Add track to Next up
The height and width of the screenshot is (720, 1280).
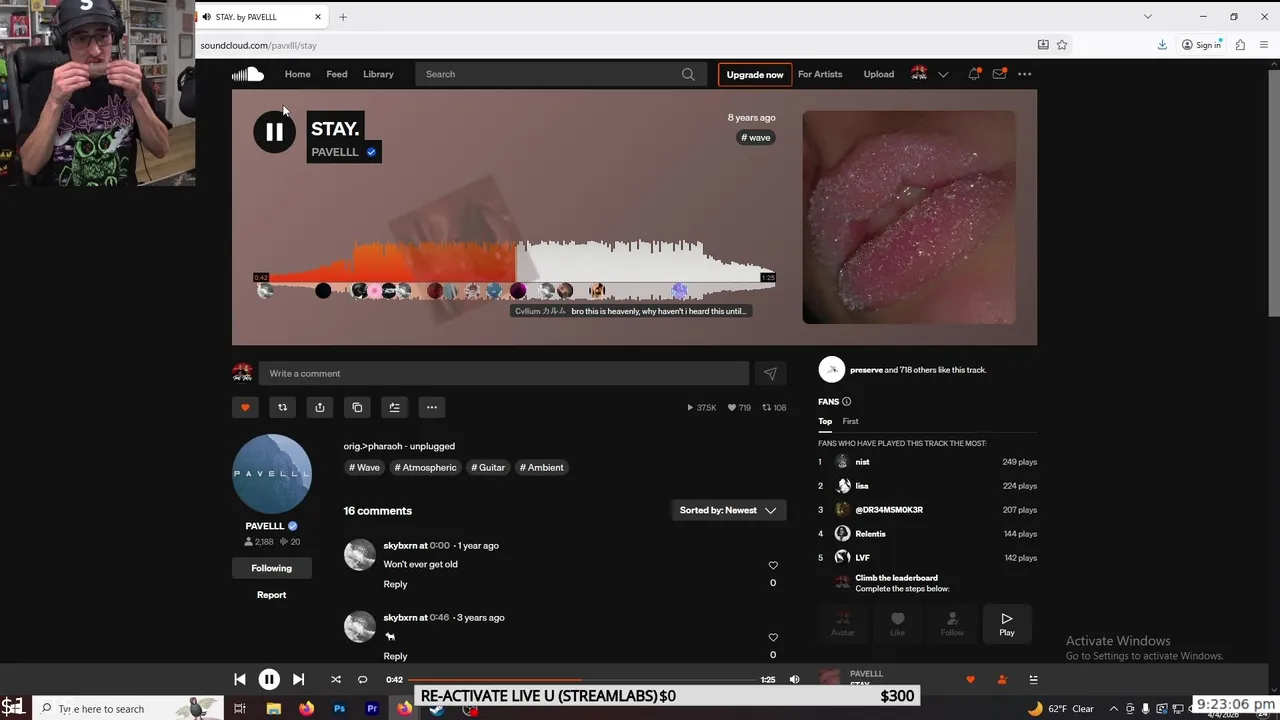point(394,407)
